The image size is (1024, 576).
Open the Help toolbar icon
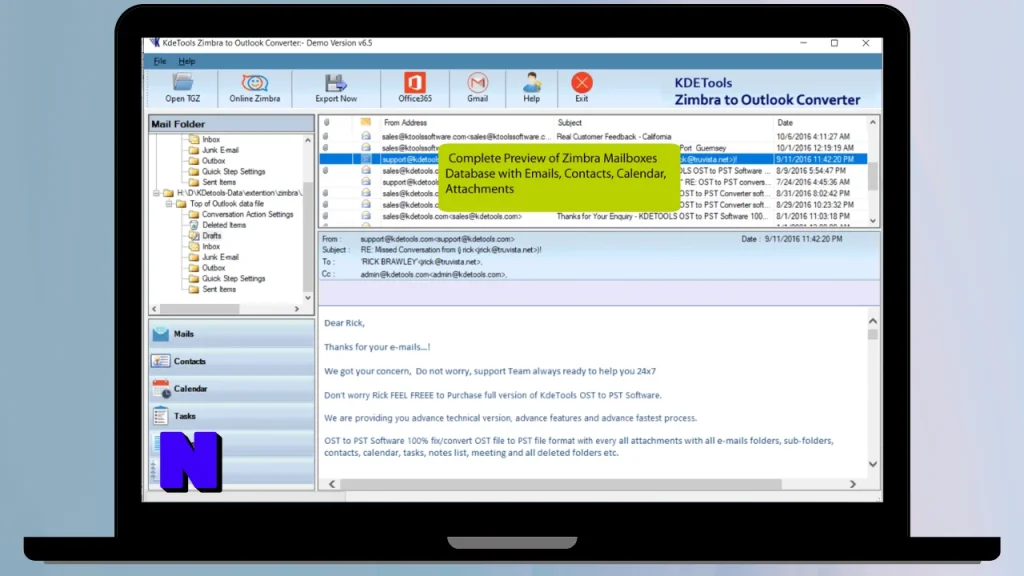[532, 88]
